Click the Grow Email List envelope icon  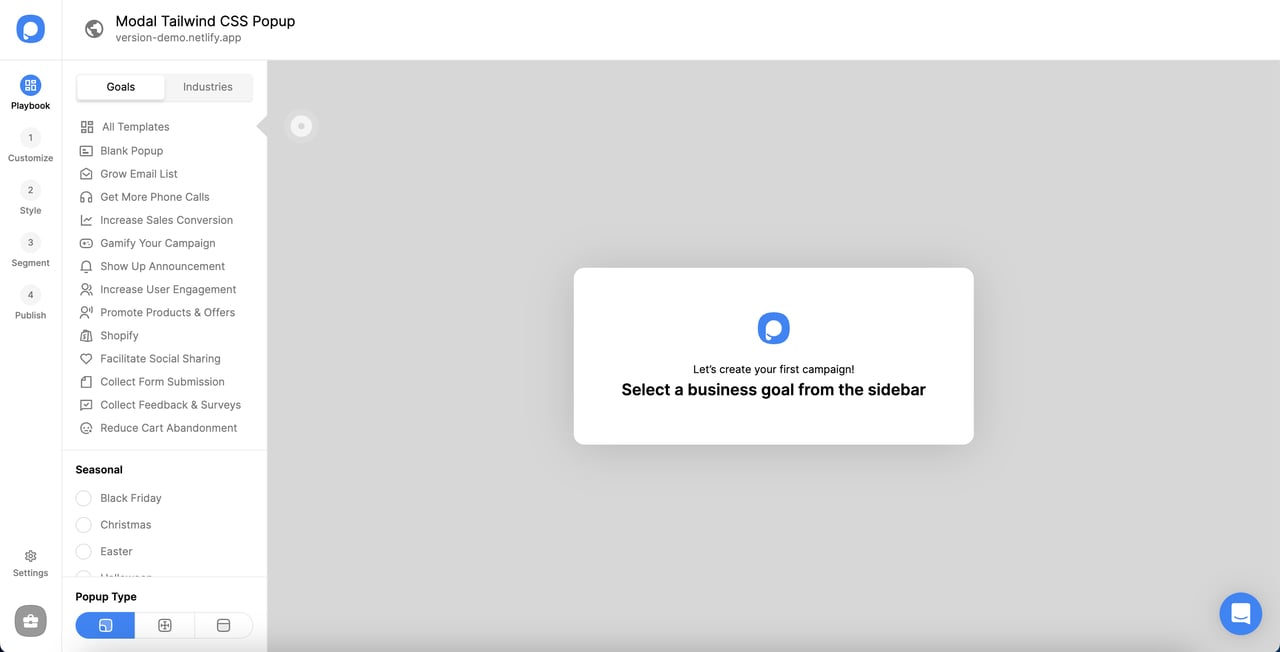(x=86, y=174)
